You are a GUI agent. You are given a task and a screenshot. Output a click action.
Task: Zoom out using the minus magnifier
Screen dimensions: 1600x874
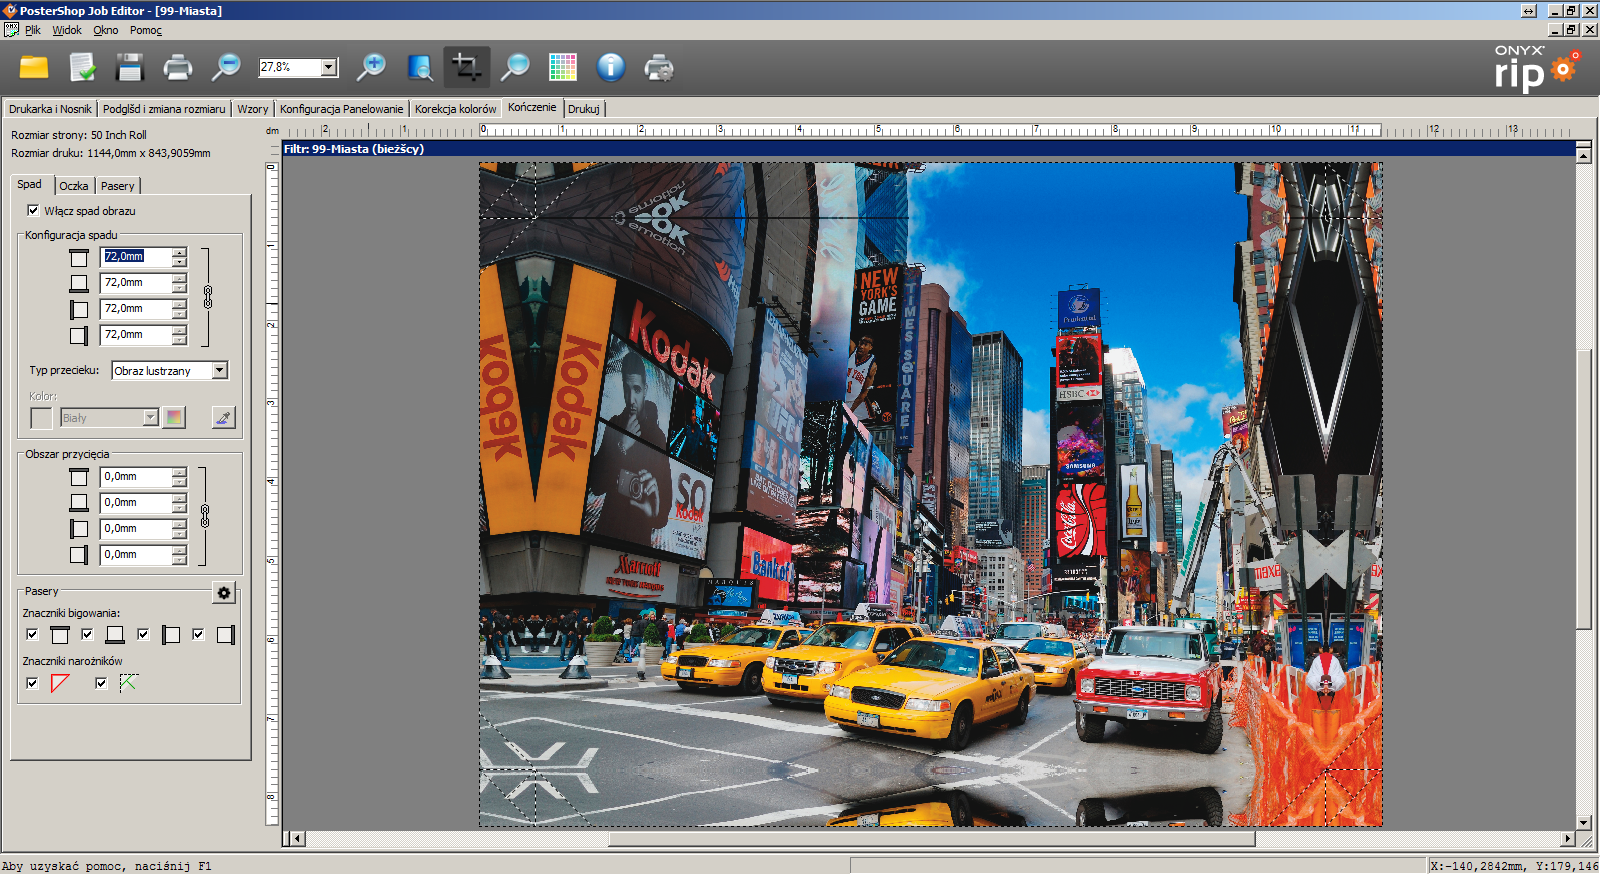[226, 68]
